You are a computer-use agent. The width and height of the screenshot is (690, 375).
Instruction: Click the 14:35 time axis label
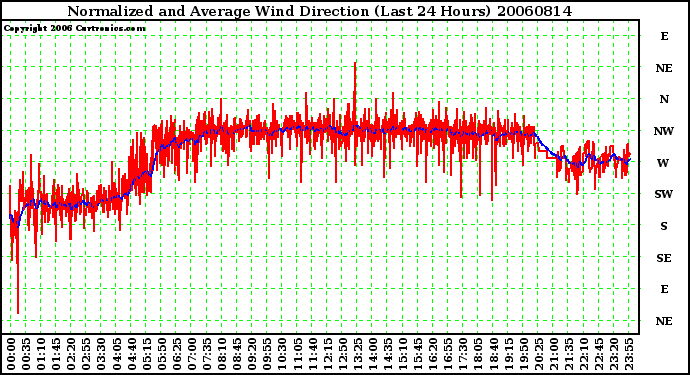[388, 354]
